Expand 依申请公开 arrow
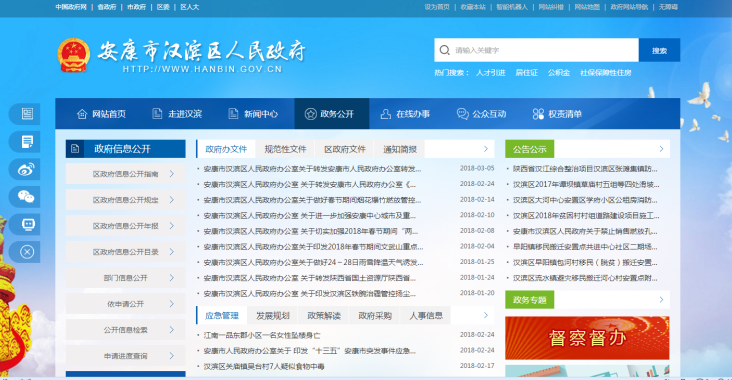The image size is (732, 380). (x=172, y=304)
